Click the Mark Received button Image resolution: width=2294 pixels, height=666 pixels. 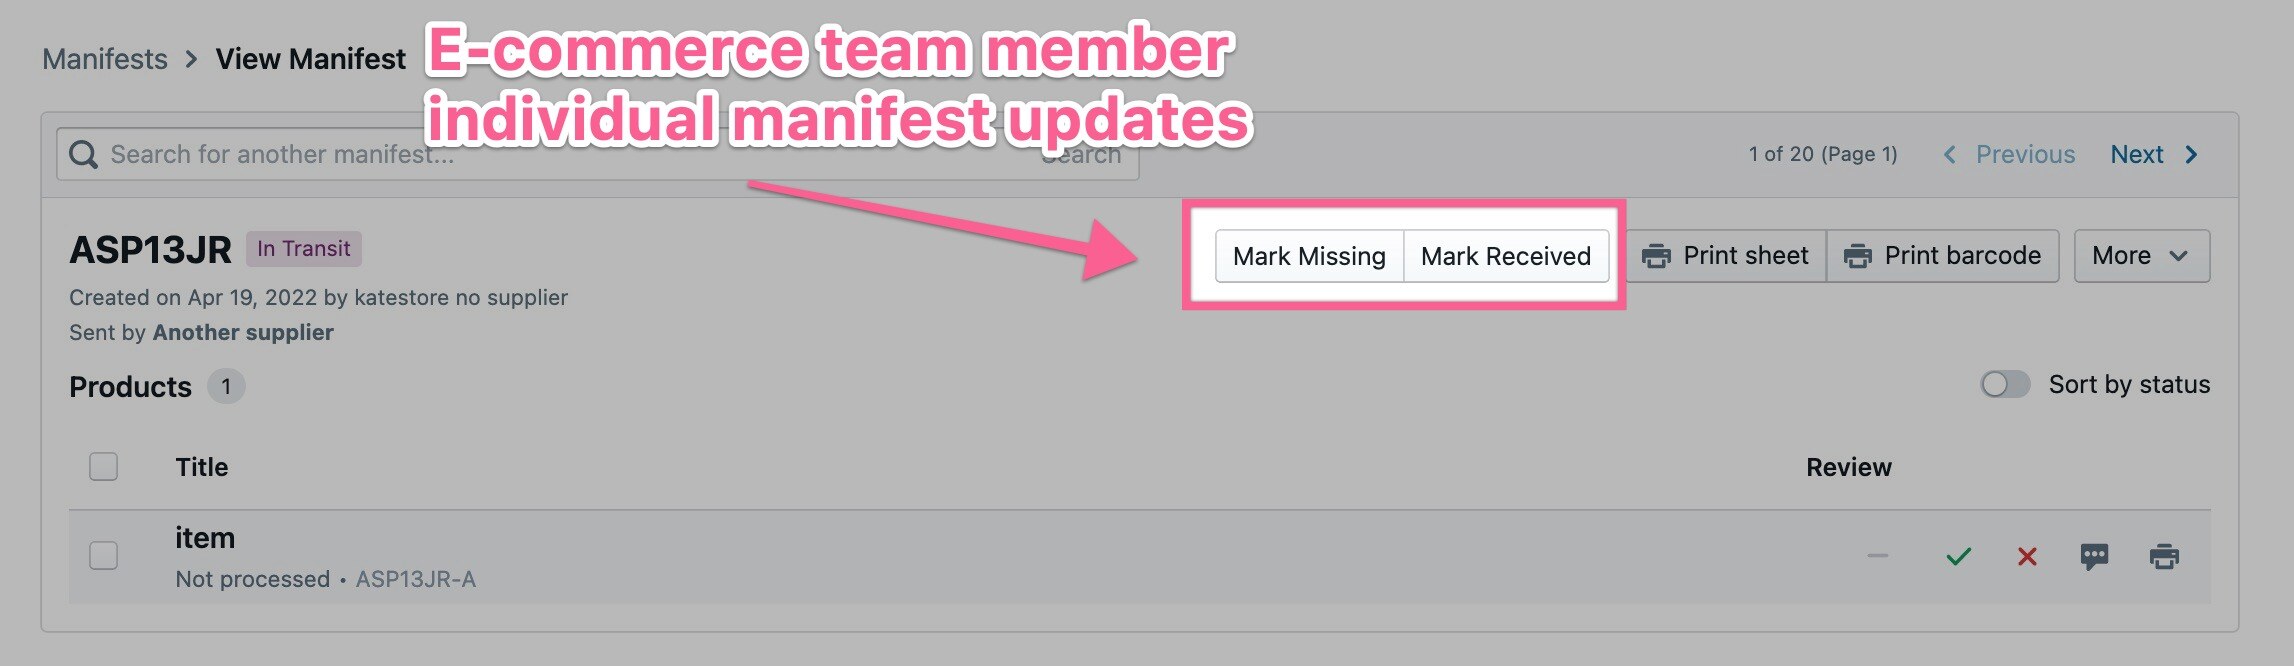tap(1506, 256)
